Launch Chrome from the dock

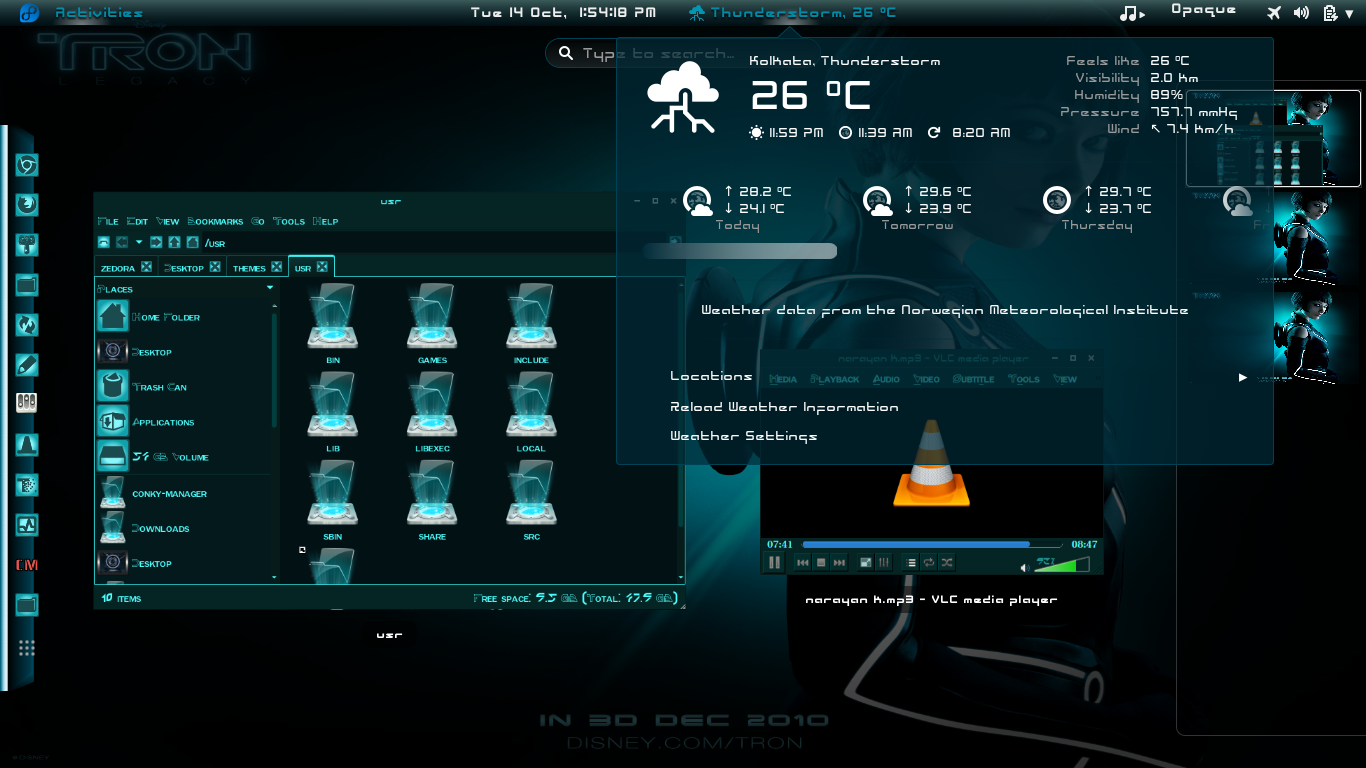[x=27, y=165]
